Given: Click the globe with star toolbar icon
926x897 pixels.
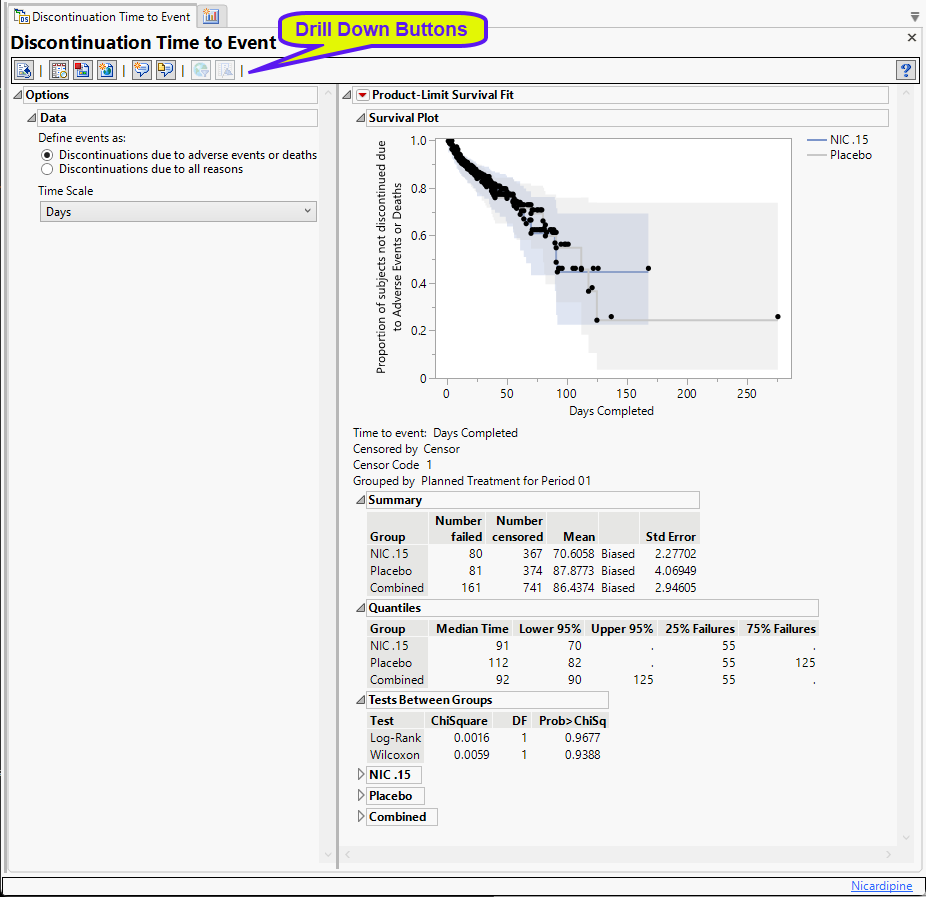Looking at the screenshot, I should point(106,70).
